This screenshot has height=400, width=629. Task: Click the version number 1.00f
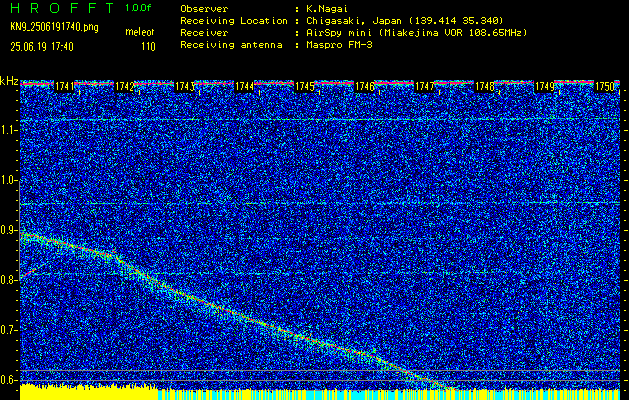pos(138,8)
